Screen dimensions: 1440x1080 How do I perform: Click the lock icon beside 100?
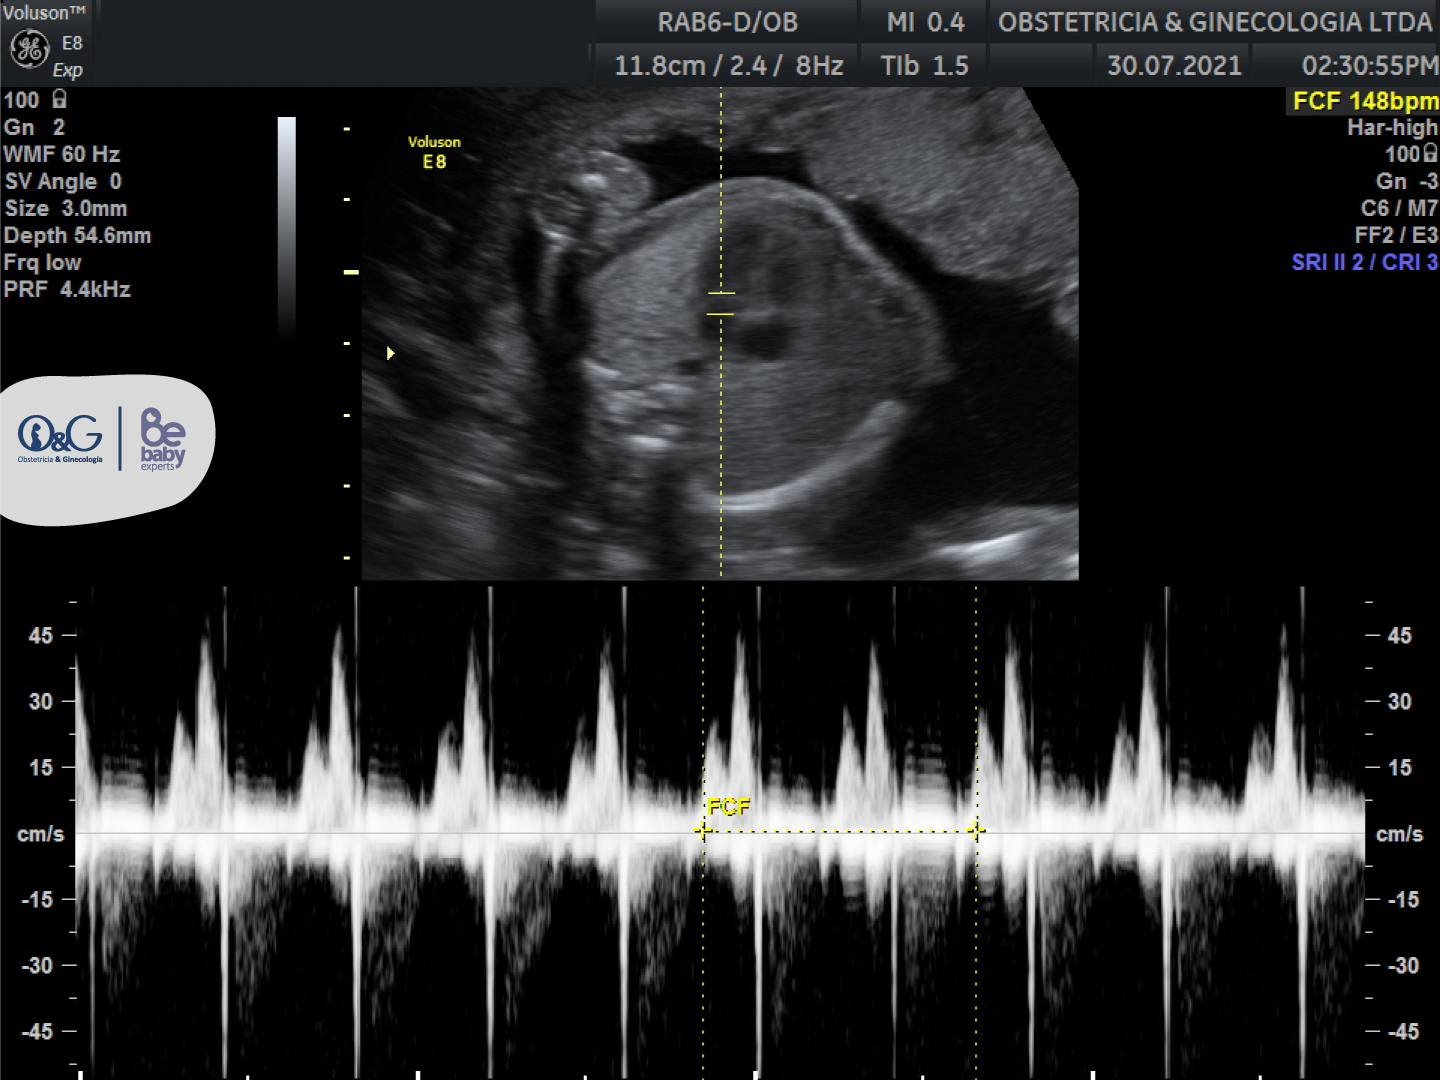click(59, 99)
